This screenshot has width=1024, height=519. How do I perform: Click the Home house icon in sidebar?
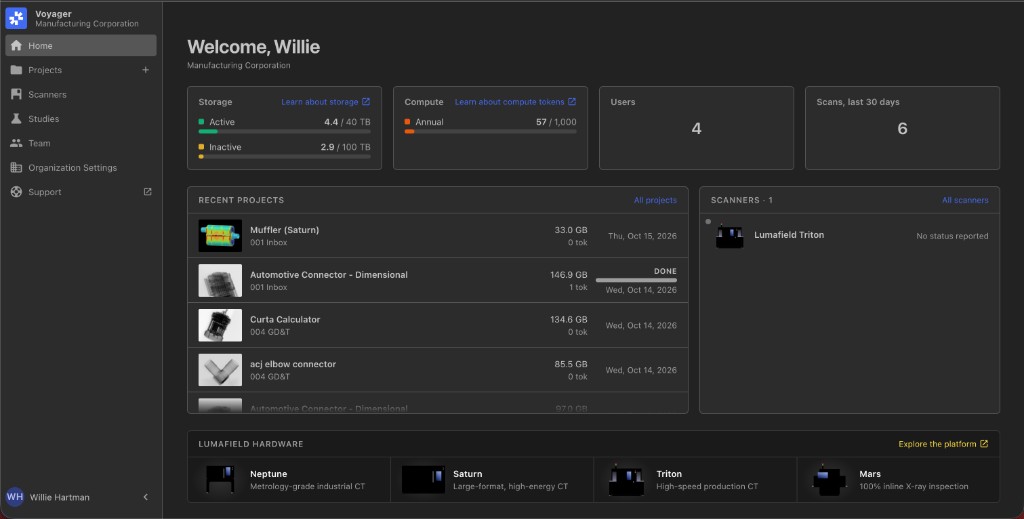click(16, 46)
